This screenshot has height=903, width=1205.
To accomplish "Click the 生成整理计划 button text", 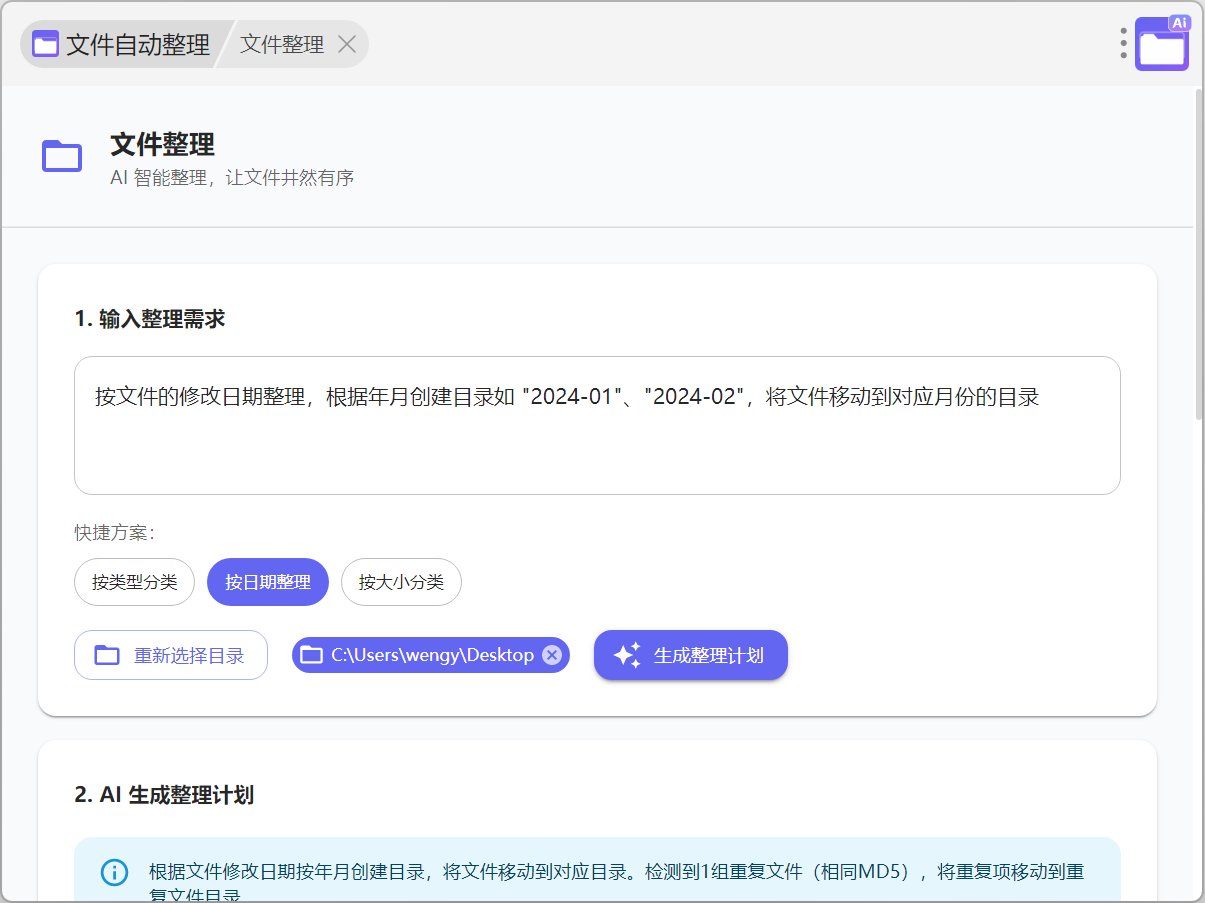I will point(709,656).
